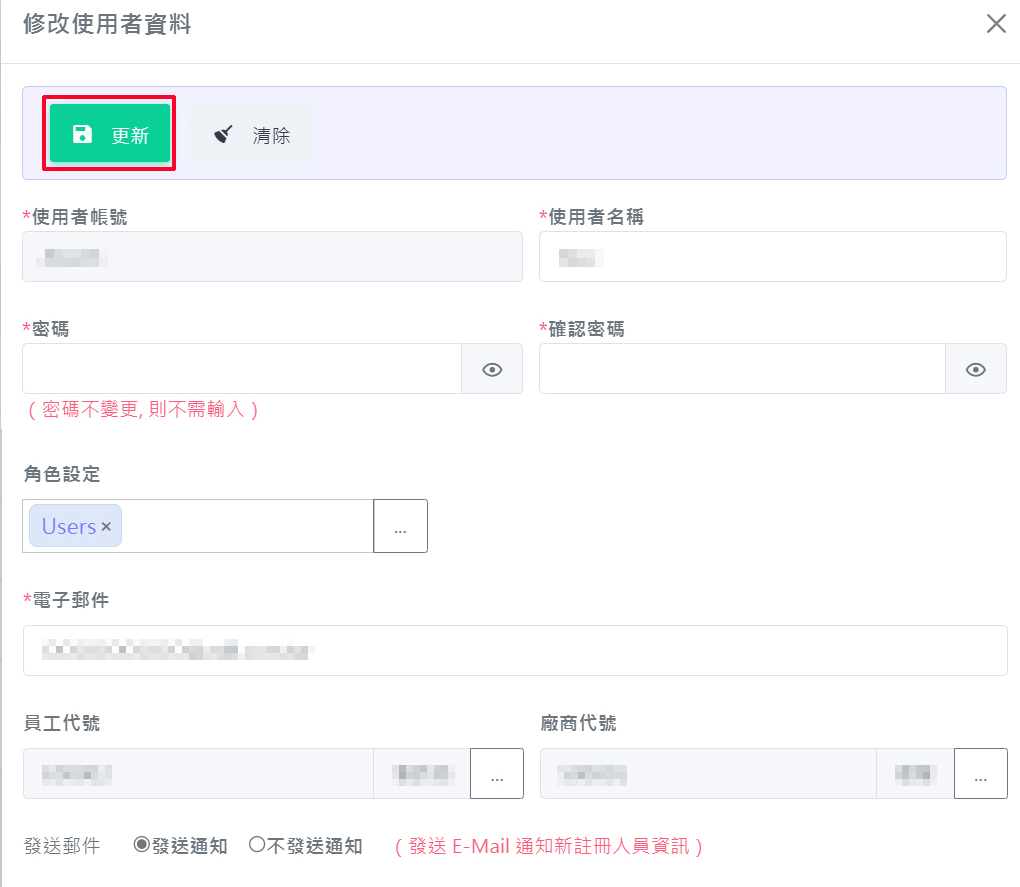Click the 員工代號 code field
Image resolution: width=1020 pixels, height=887 pixels.
coord(198,774)
